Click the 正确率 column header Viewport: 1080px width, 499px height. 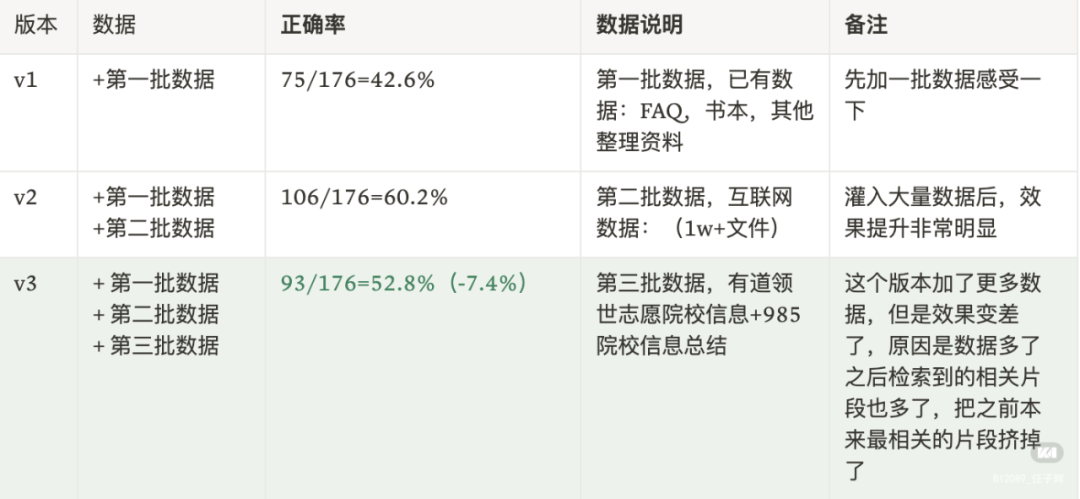313,26
